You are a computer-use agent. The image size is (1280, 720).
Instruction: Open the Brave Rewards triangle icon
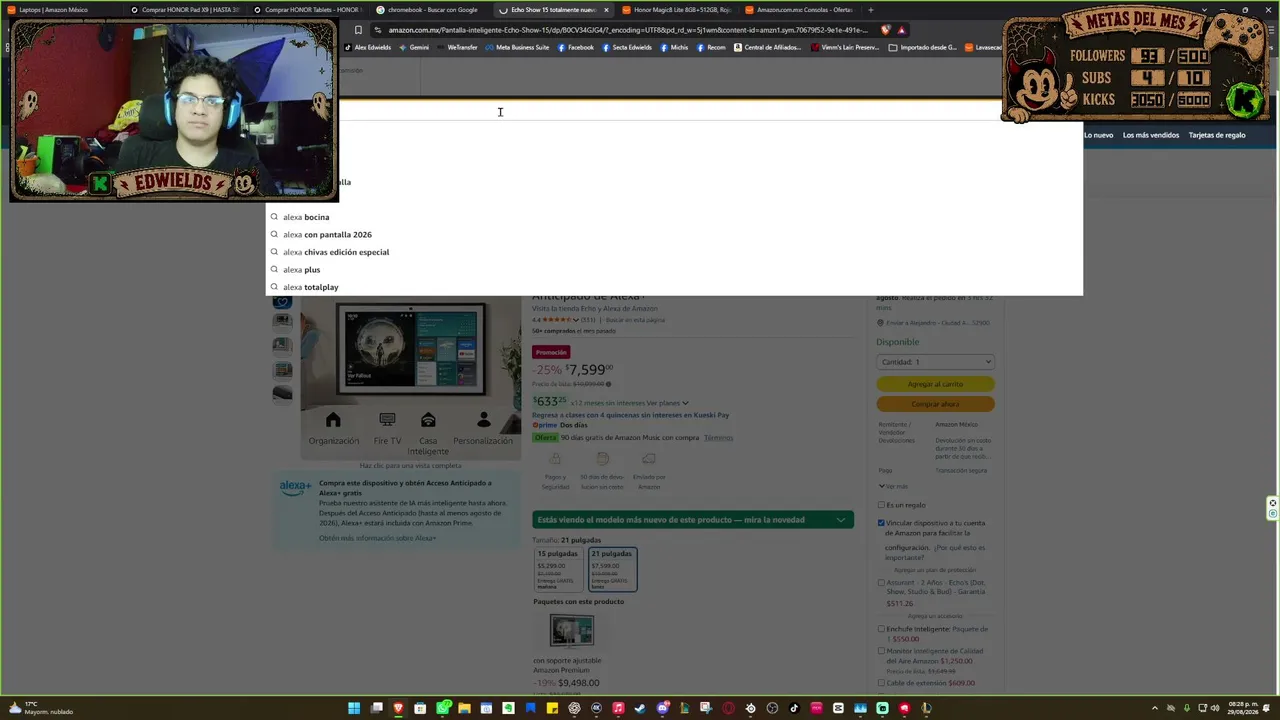901,30
